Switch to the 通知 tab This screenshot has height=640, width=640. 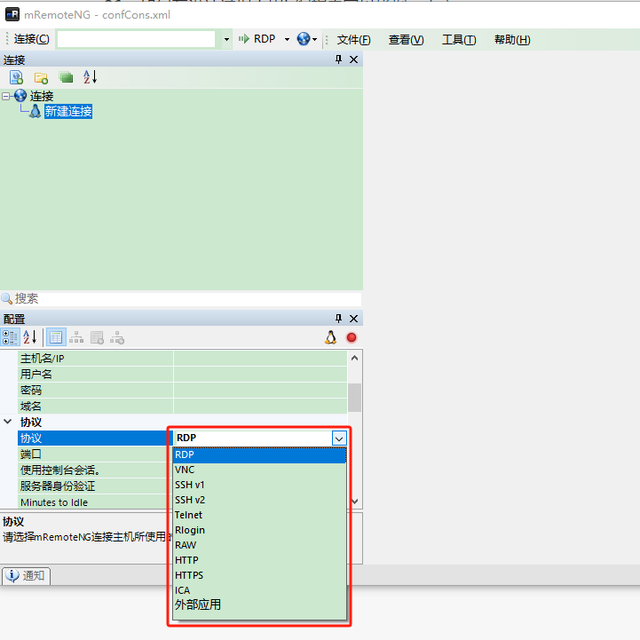[x=26, y=576]
